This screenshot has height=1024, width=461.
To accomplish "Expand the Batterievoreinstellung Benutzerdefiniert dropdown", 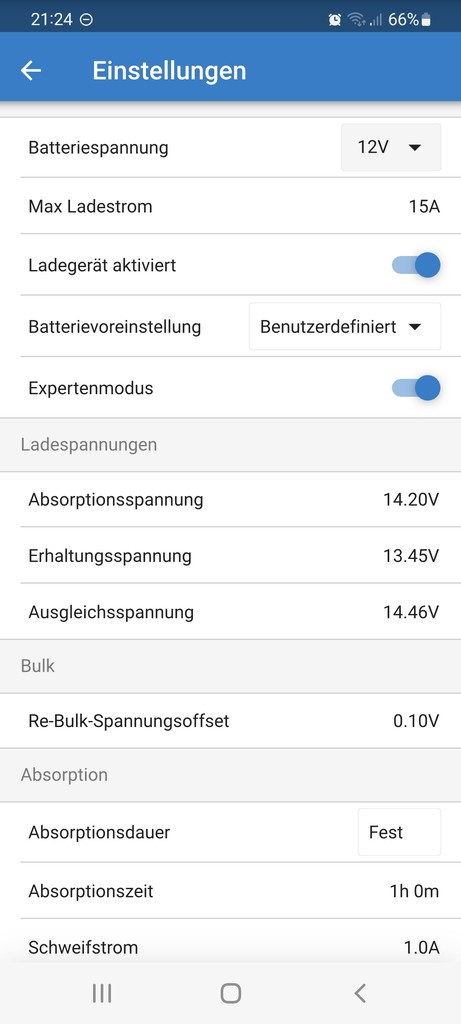I will (345, 327).
